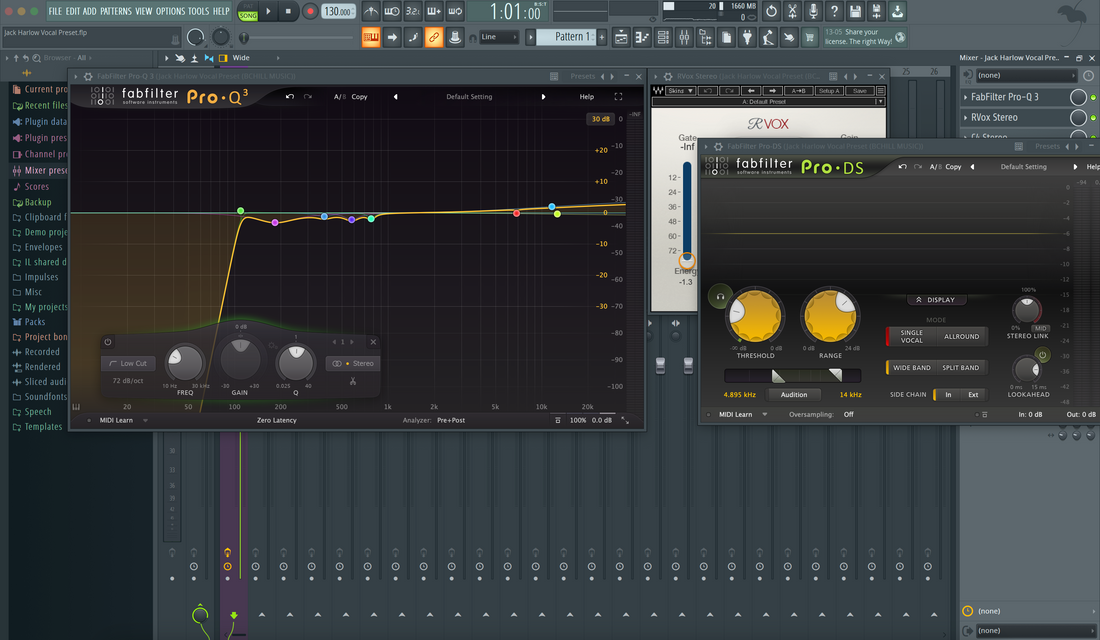Click the Pro-Q 3 full screen icon
Image resolution: width=1100 pixels, height=640 pixels.
(x=618, y=97)
